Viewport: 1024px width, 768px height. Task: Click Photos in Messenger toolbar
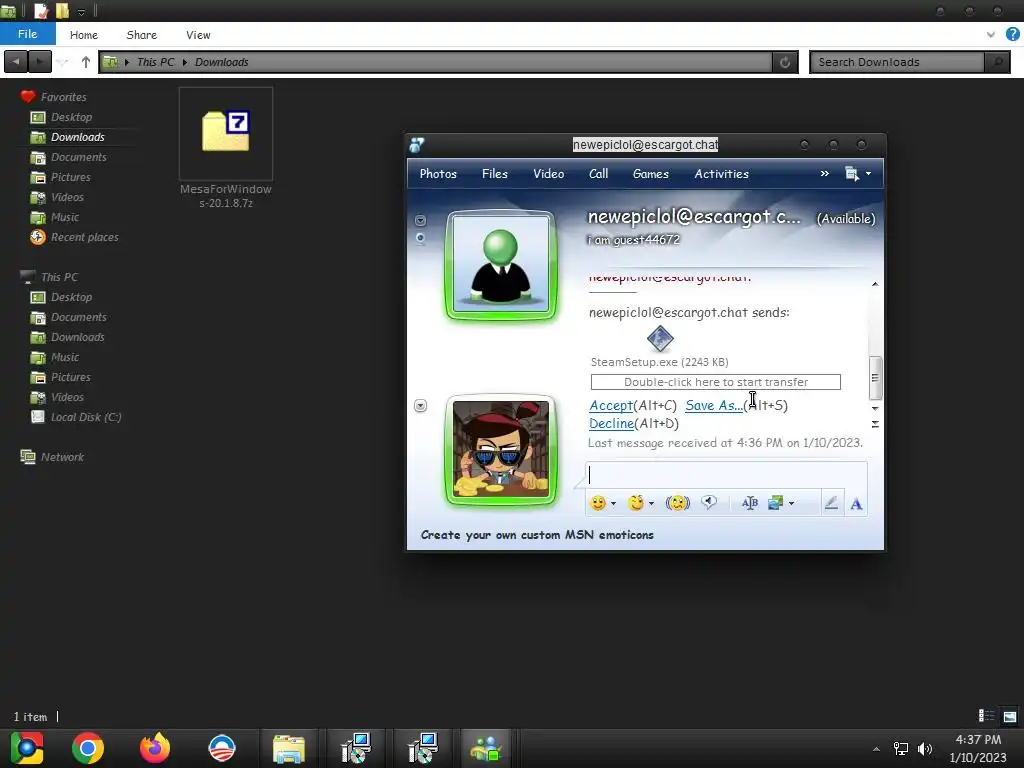(x=438, y=174)
